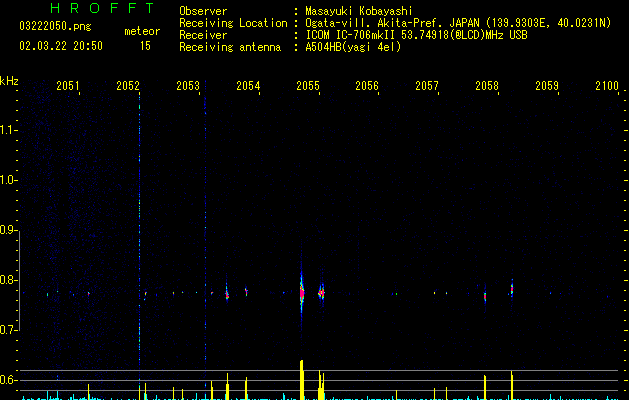Click the strongest meteor echo near 2055
Image resolution: width=629 pixels, height=400 pixels.
click(302, 292)
